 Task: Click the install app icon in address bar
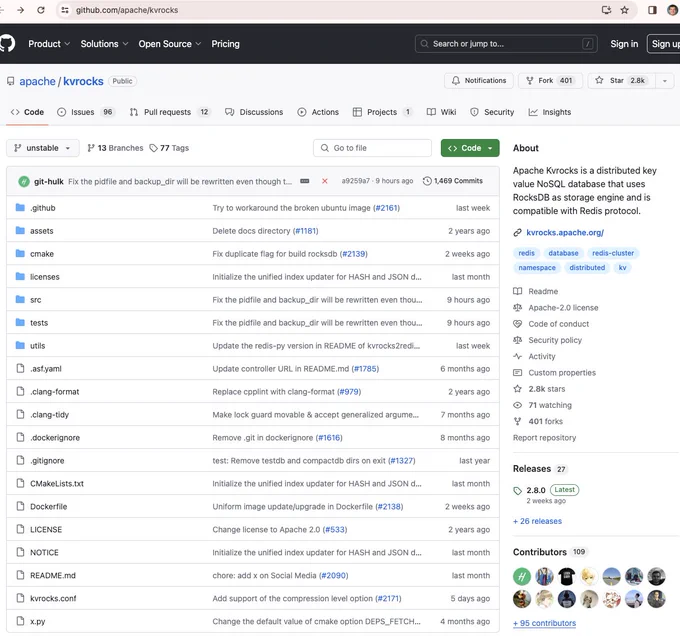coord(606,10)
